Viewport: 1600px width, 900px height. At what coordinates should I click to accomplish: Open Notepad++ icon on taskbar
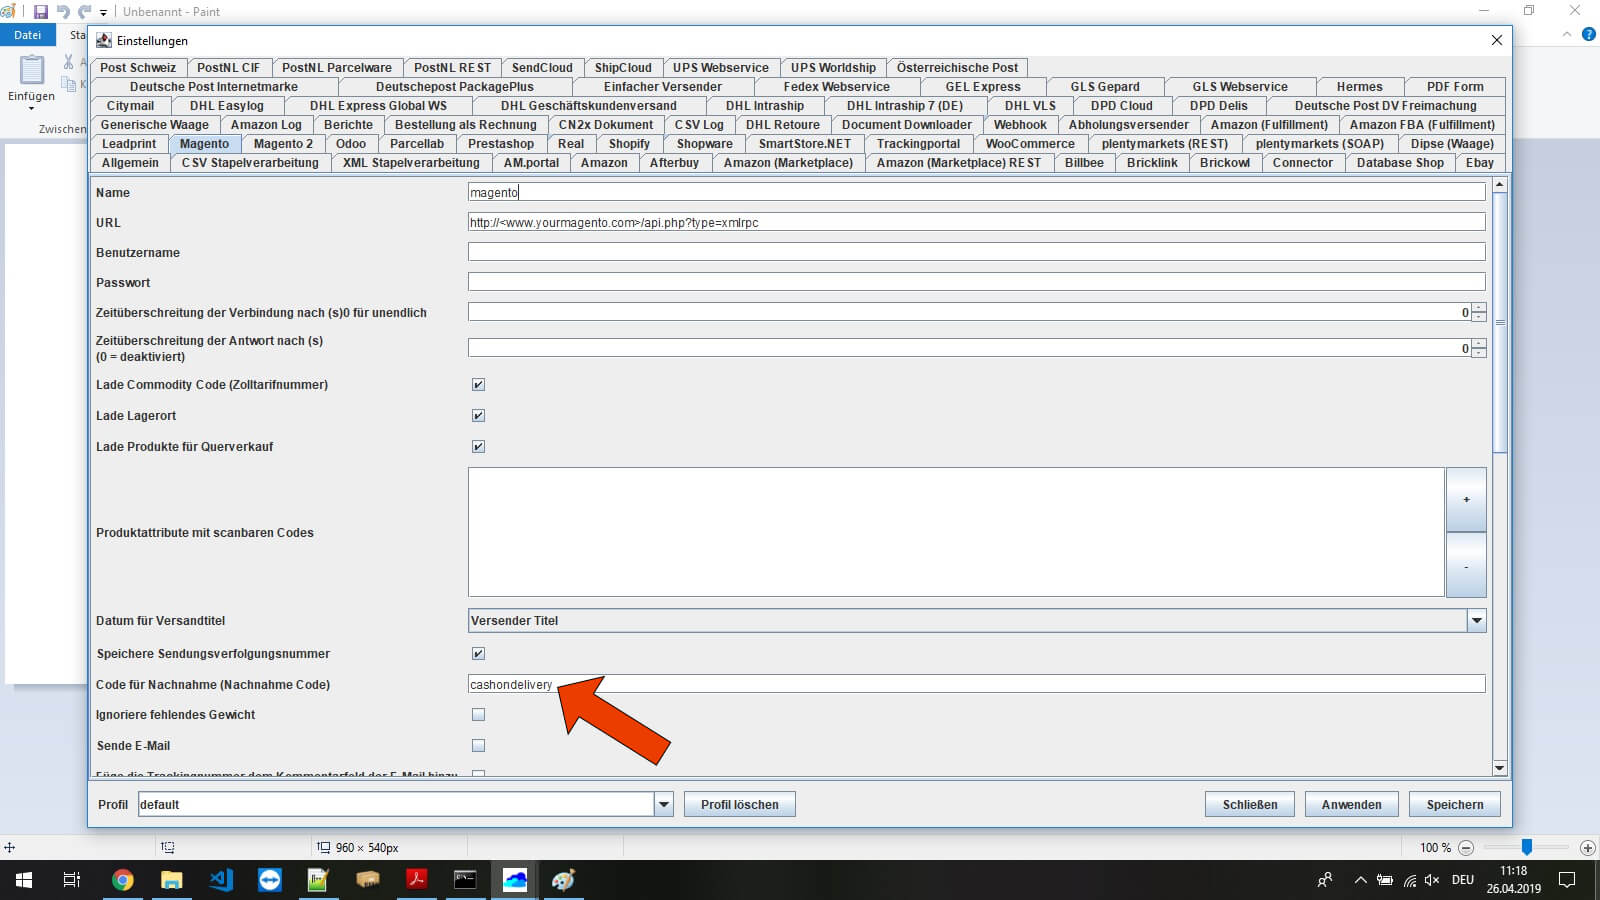coord(319,880)
